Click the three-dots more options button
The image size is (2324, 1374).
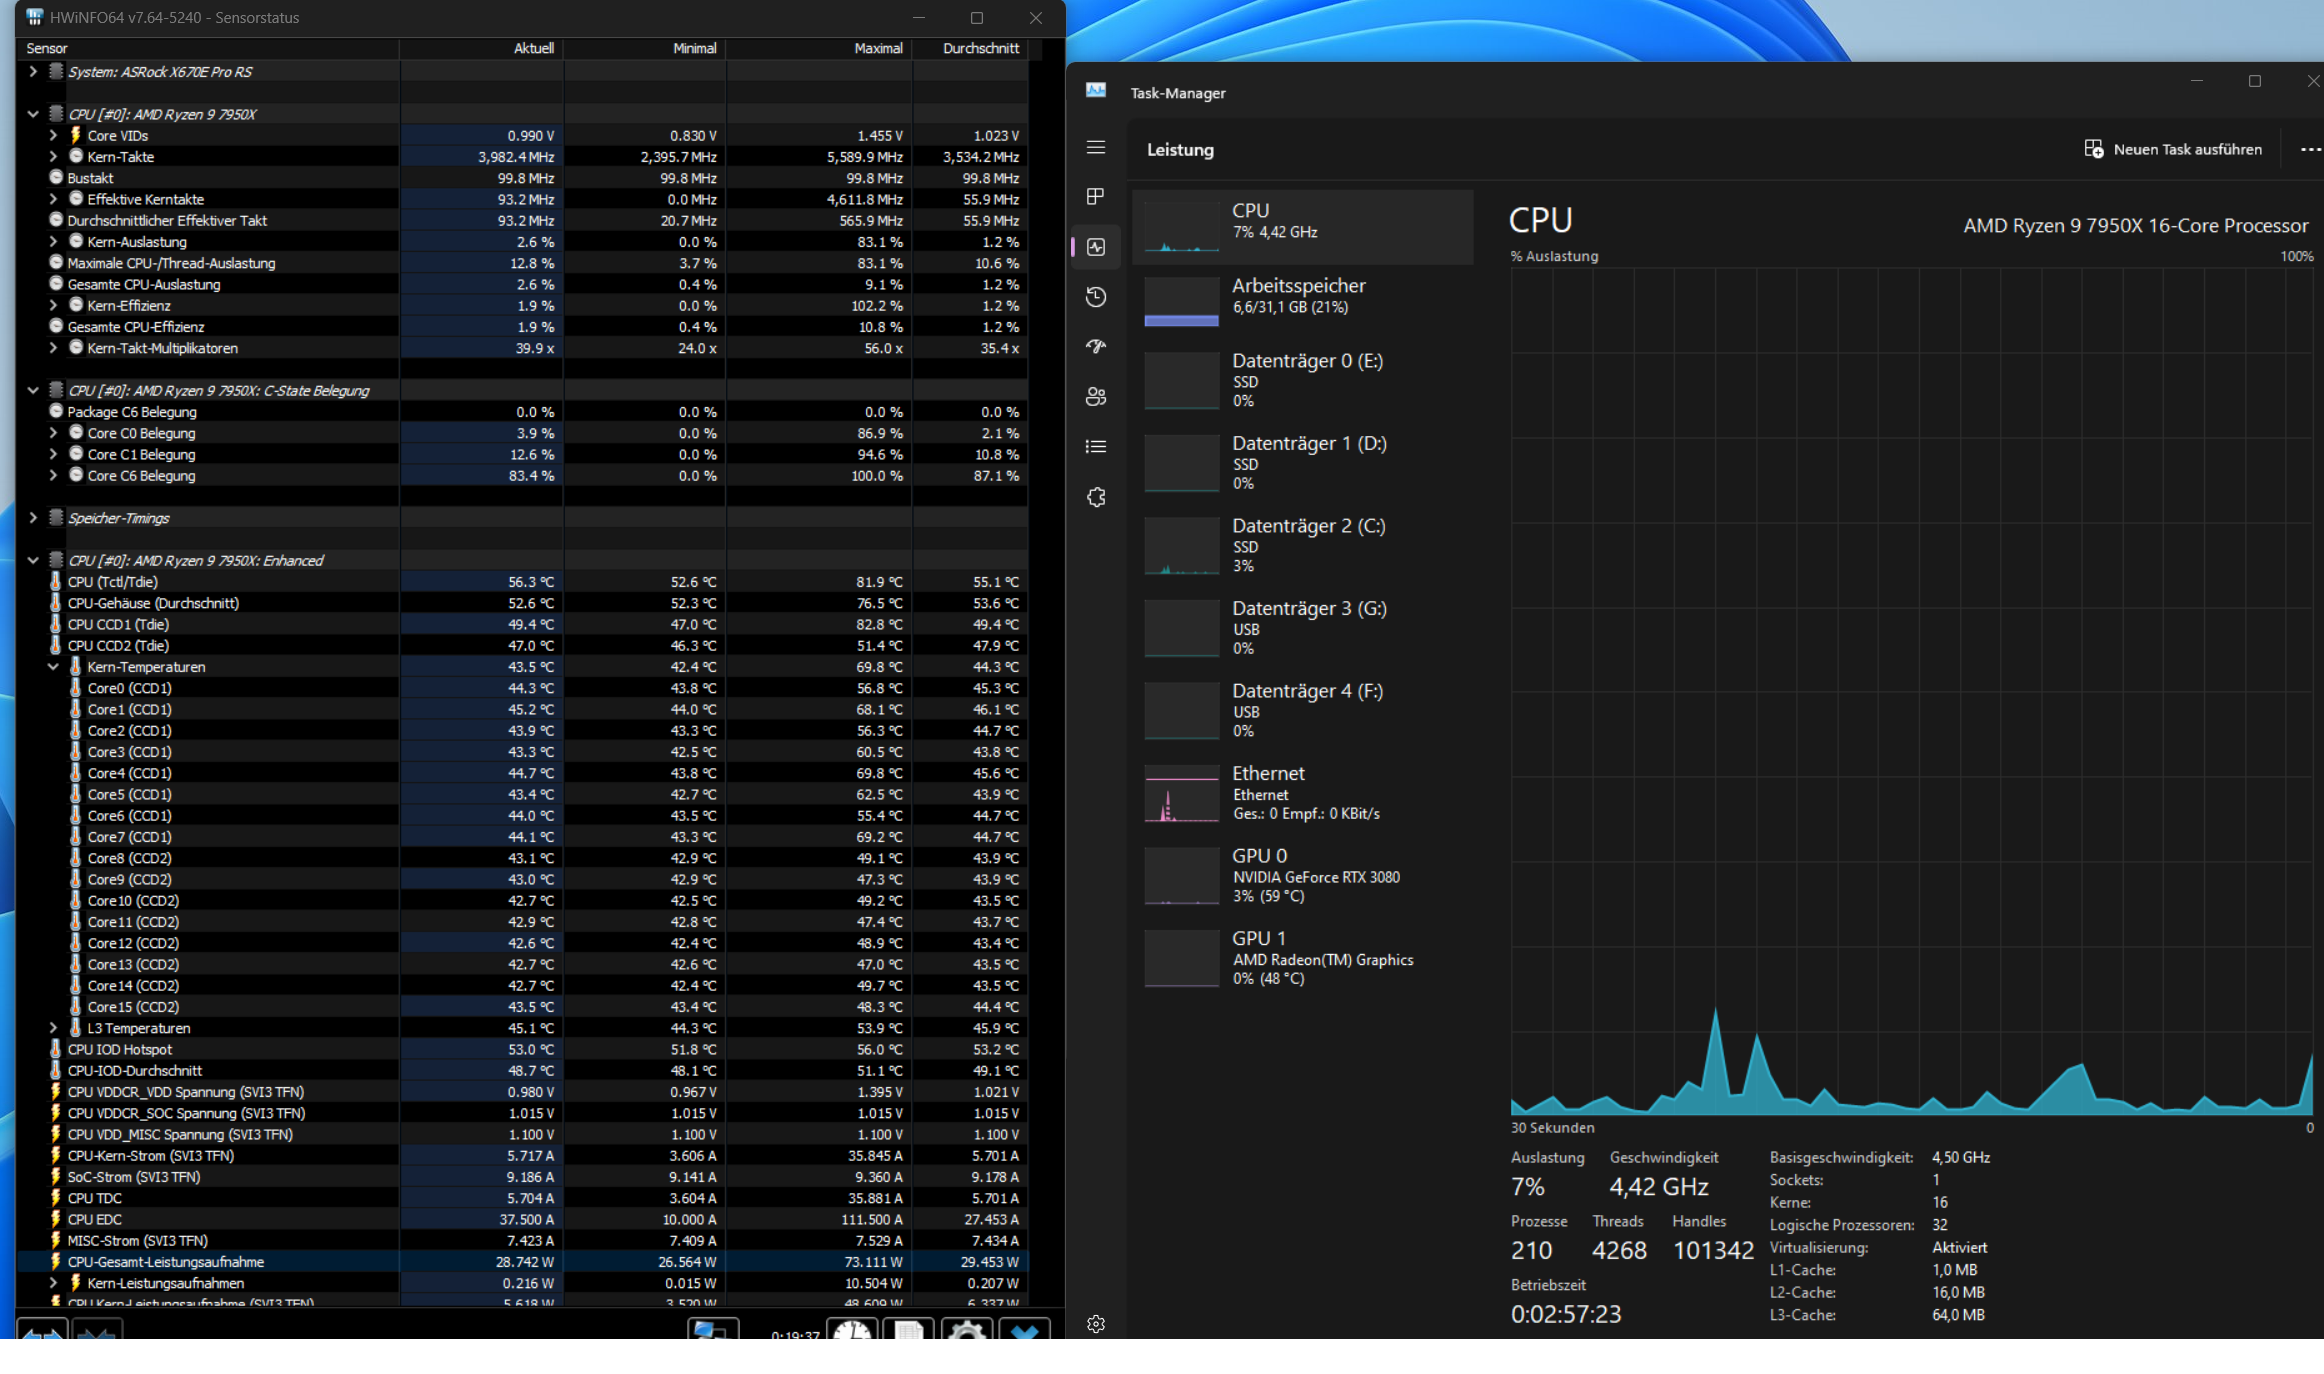click(x=2308, y=149)
